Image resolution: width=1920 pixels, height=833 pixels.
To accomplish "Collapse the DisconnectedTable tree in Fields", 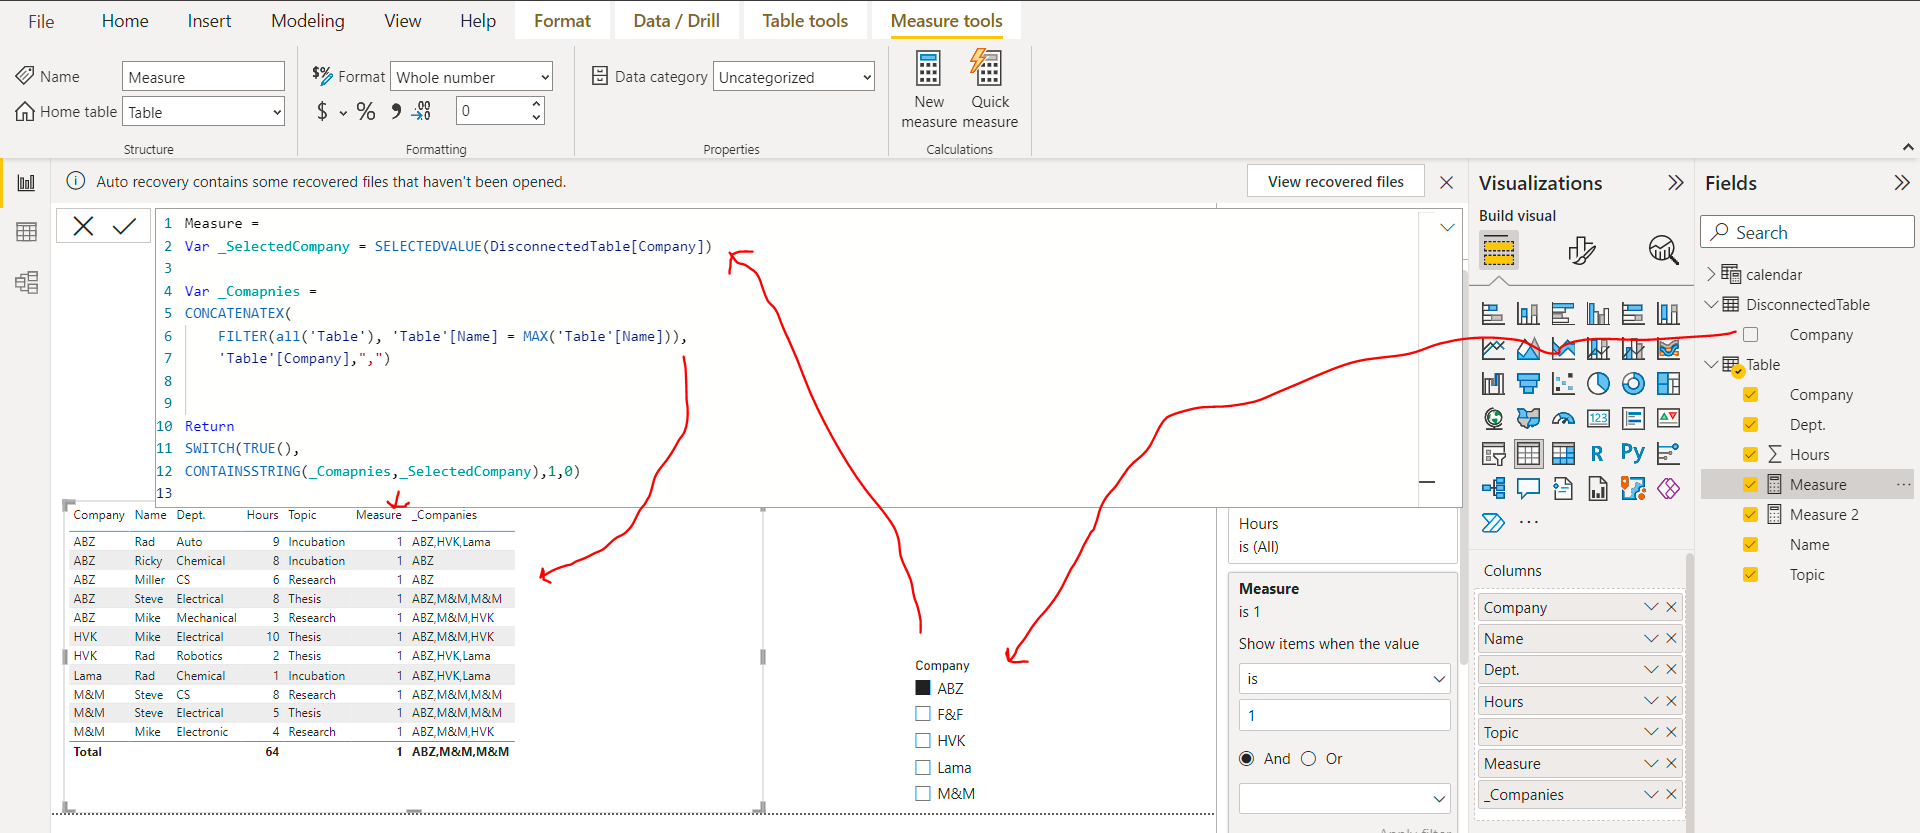I will click(1711, 304).
